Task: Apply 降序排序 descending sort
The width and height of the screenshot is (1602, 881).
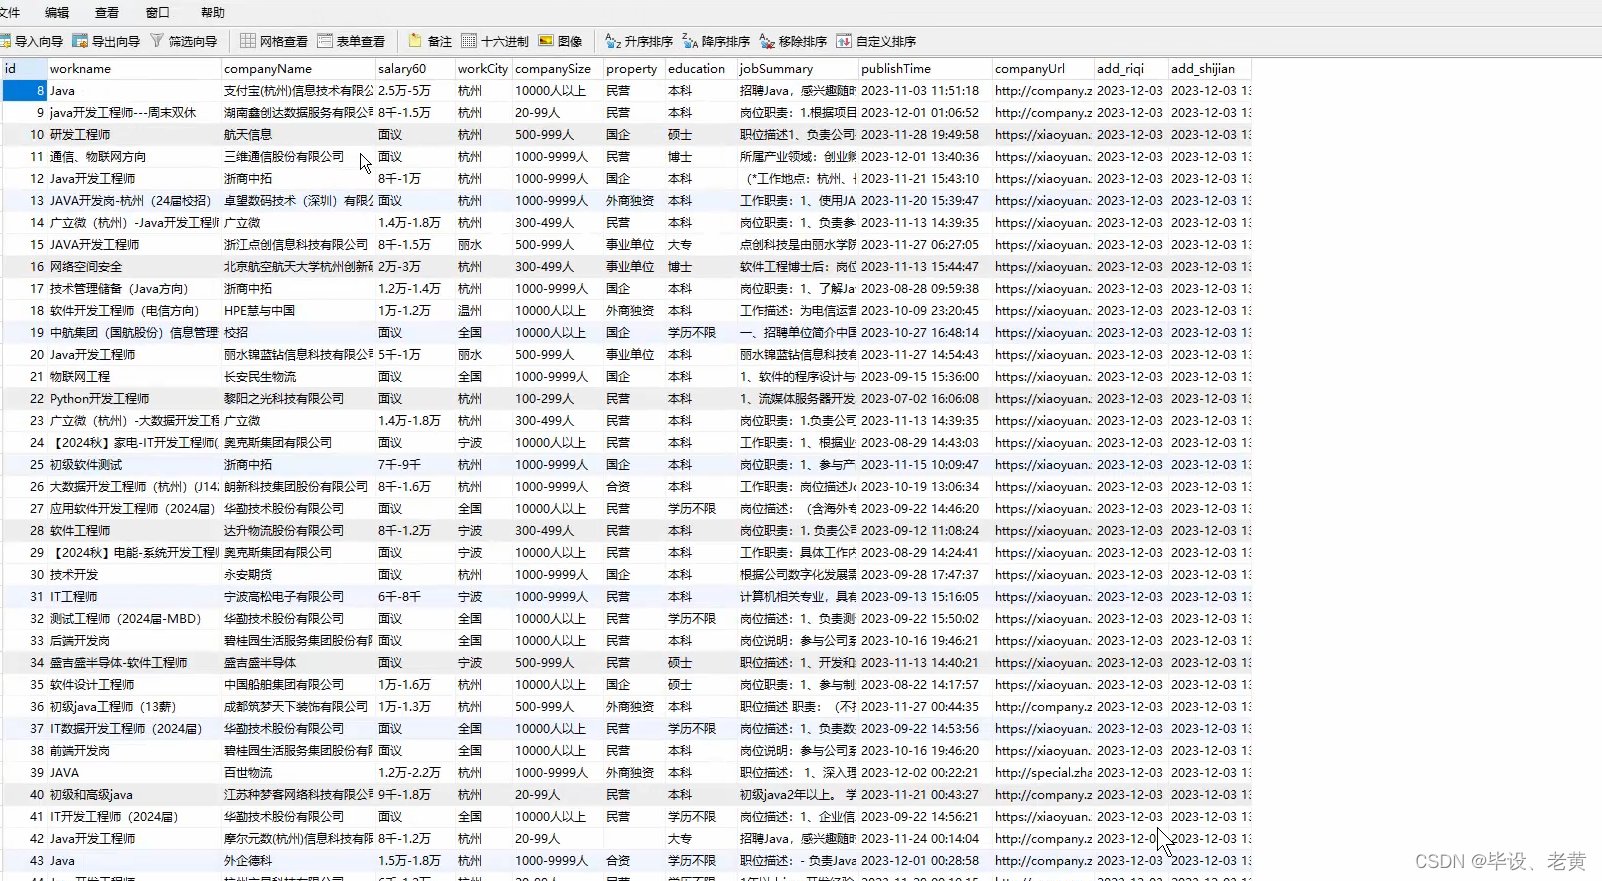Action: 716,41
